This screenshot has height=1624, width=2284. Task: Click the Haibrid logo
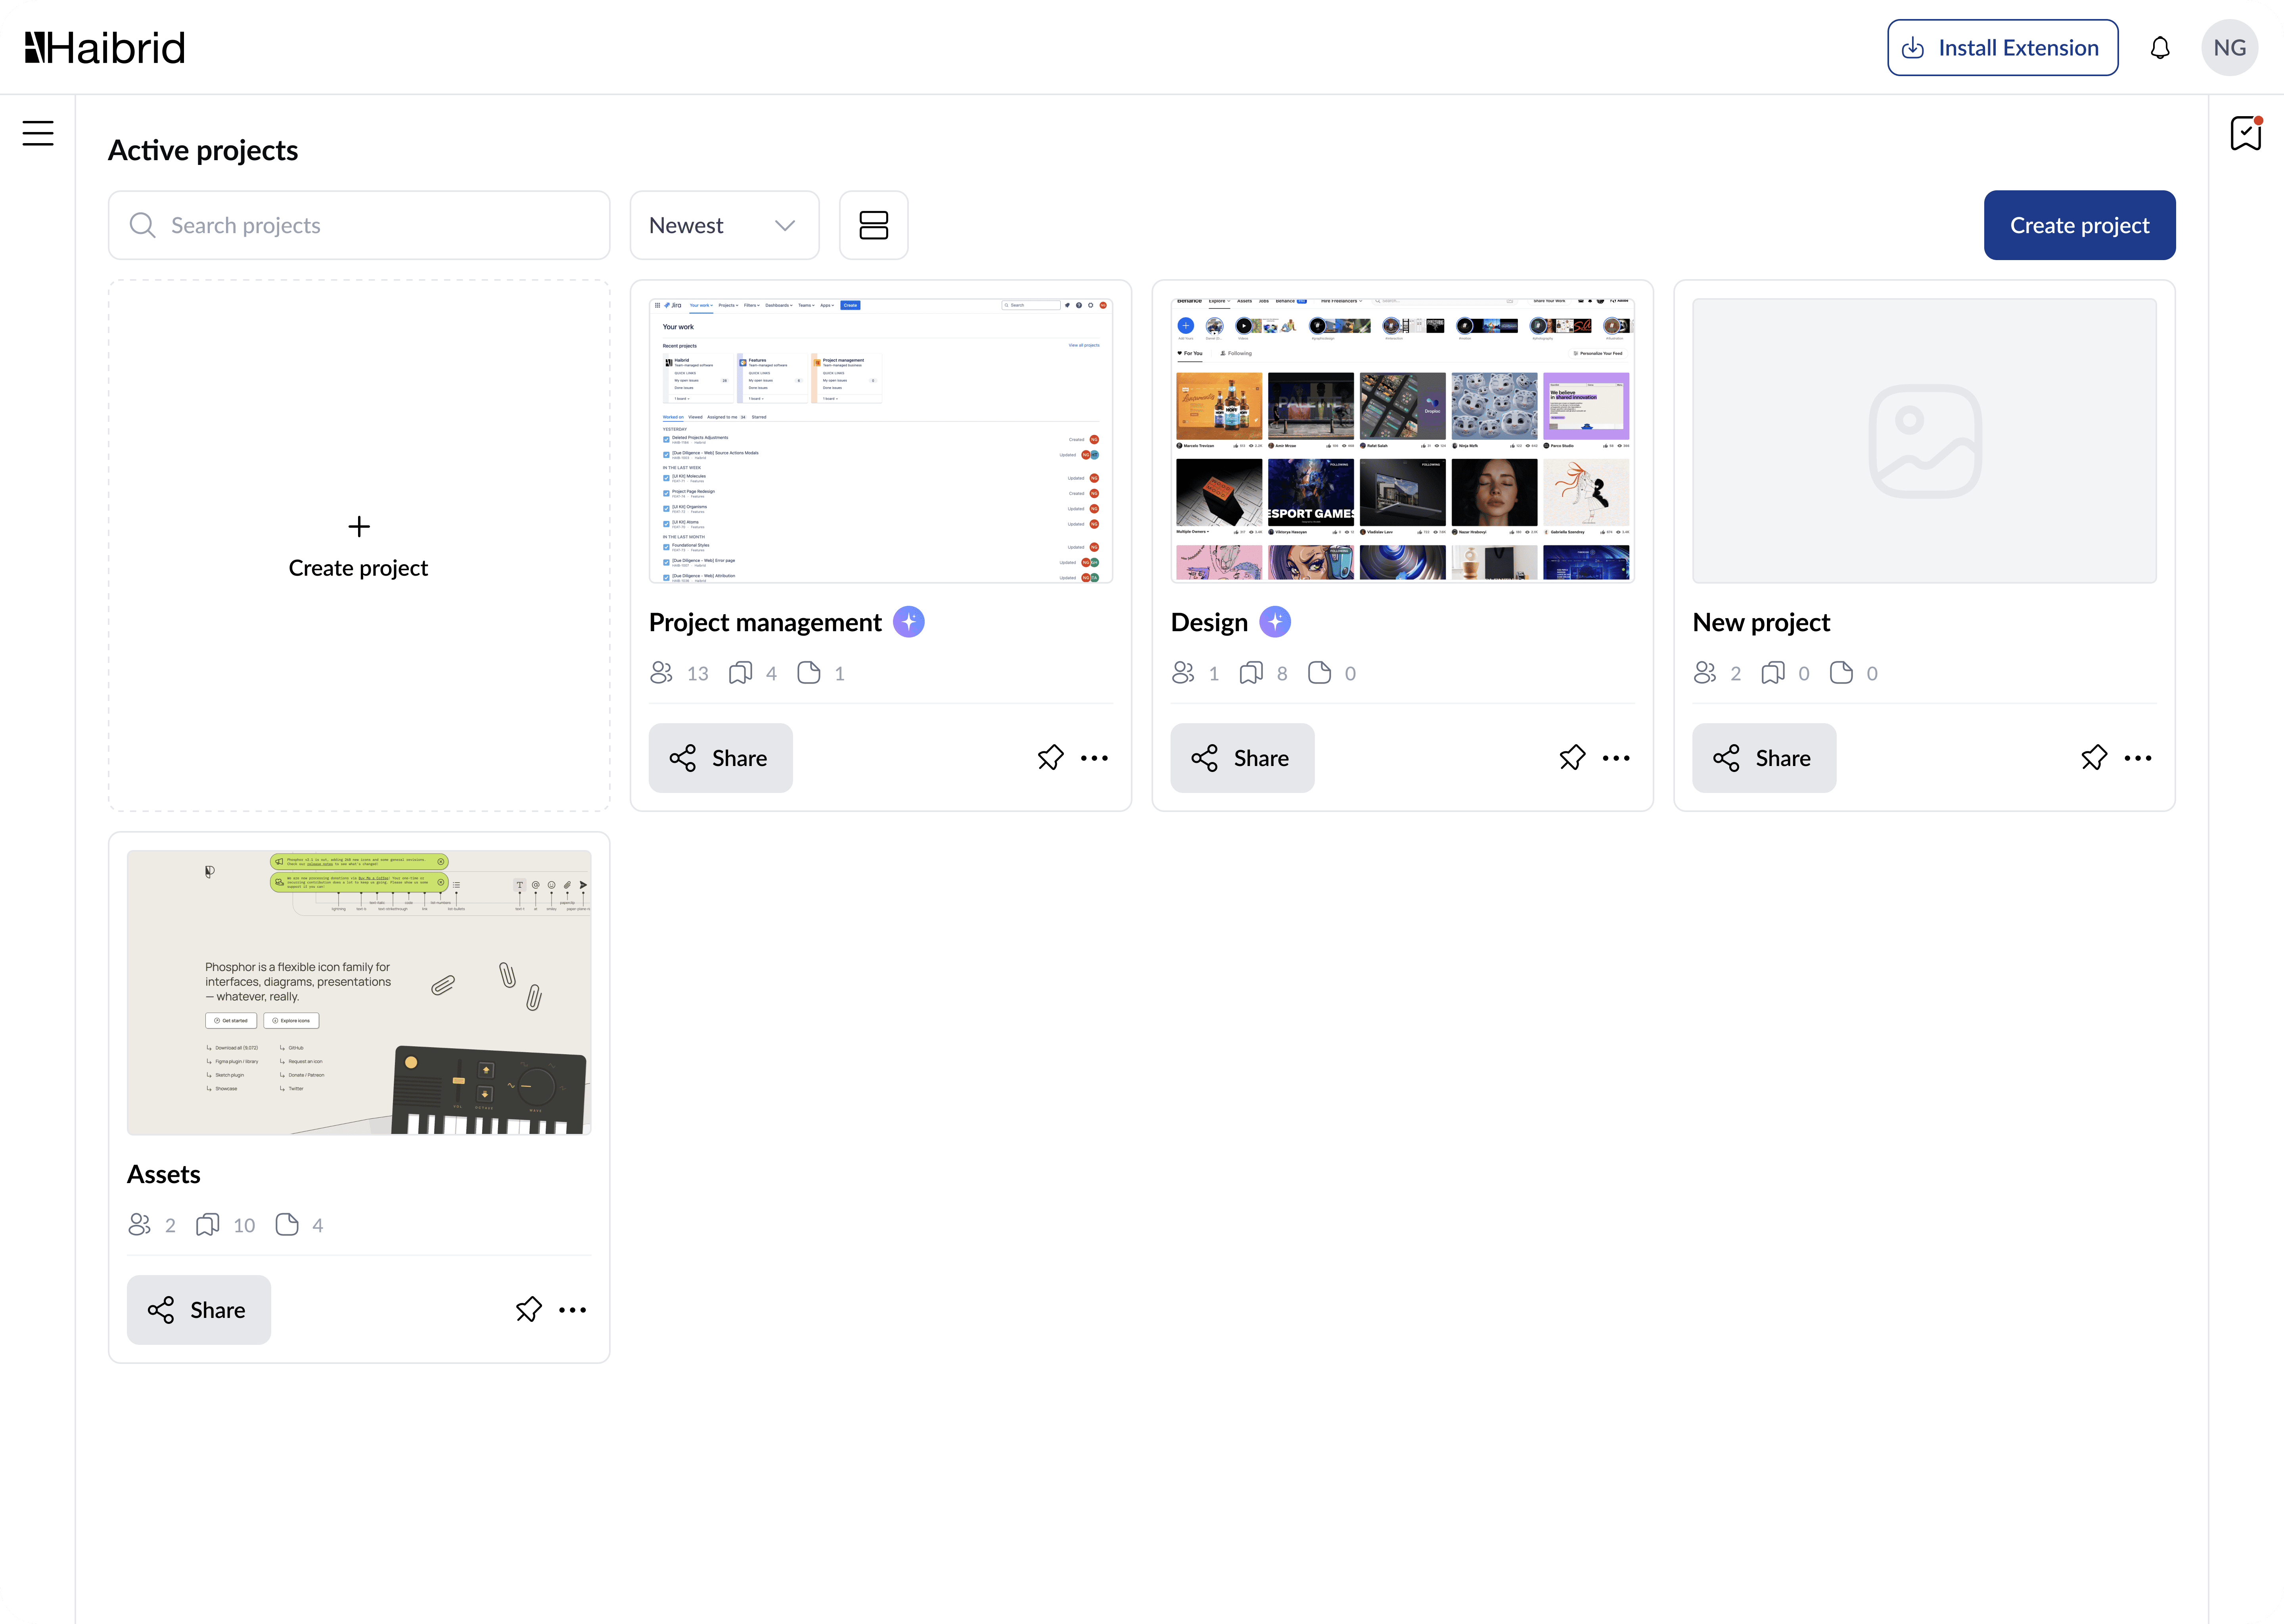click(105, 48)
